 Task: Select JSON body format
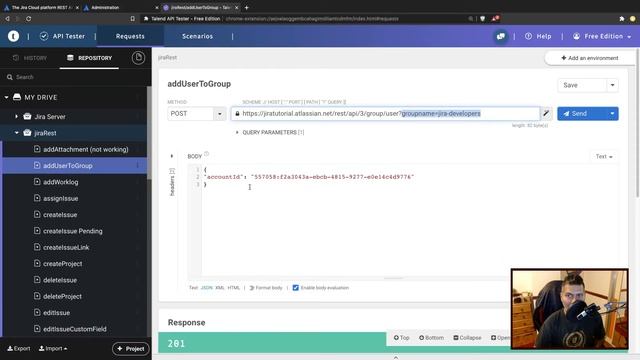(x=207, y=288)
